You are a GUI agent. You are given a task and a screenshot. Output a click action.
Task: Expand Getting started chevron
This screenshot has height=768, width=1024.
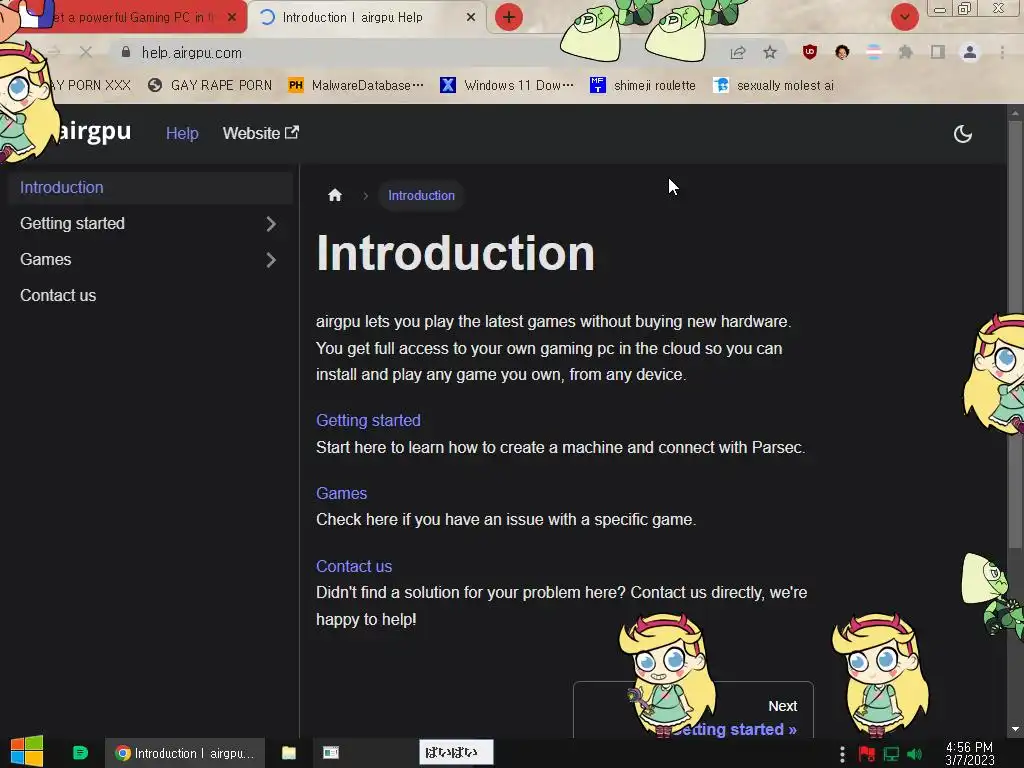point(271,224)
